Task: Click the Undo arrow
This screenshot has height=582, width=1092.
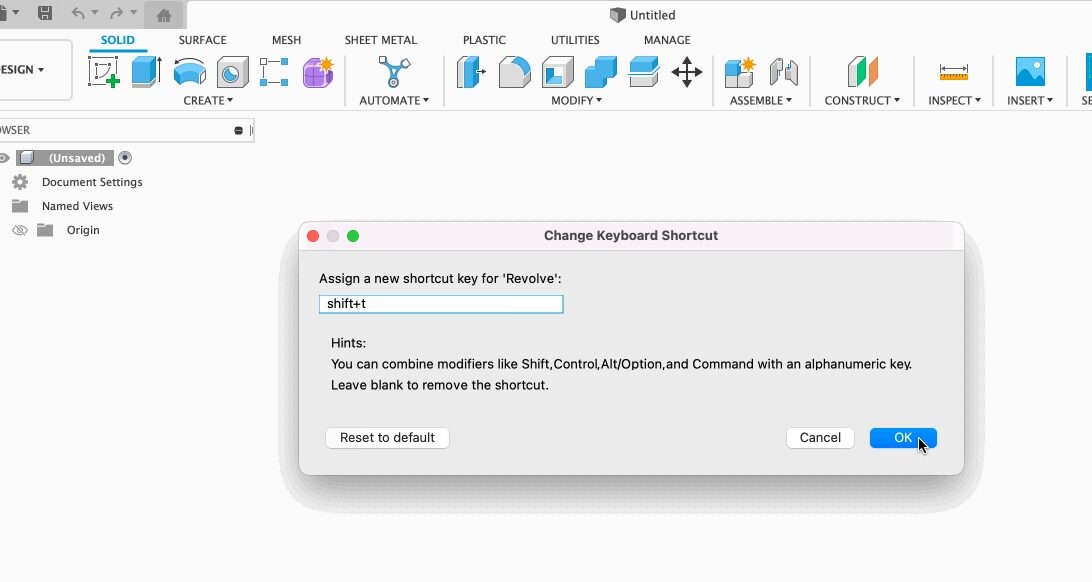Action: point(78,13)
